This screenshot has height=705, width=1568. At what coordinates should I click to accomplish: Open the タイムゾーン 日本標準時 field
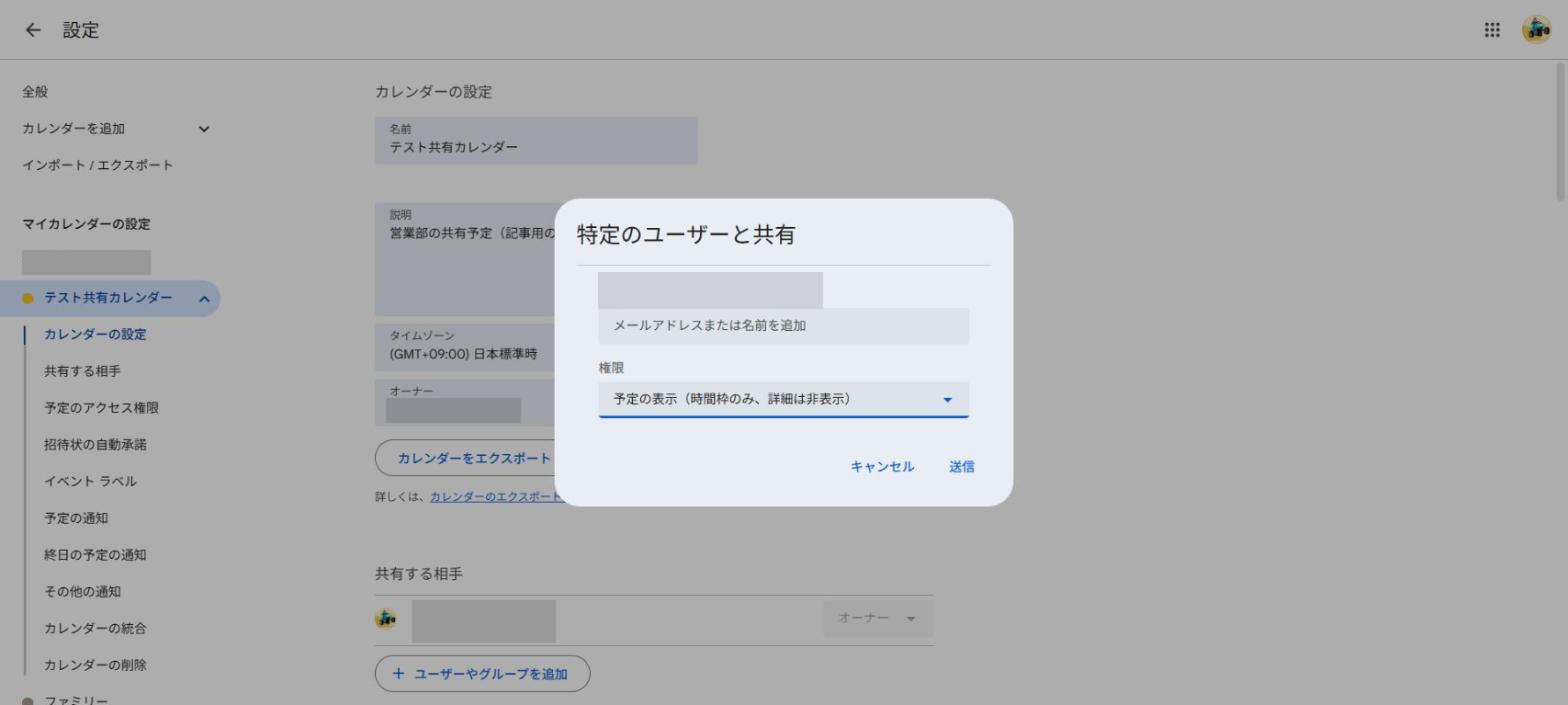click(465, 347)
